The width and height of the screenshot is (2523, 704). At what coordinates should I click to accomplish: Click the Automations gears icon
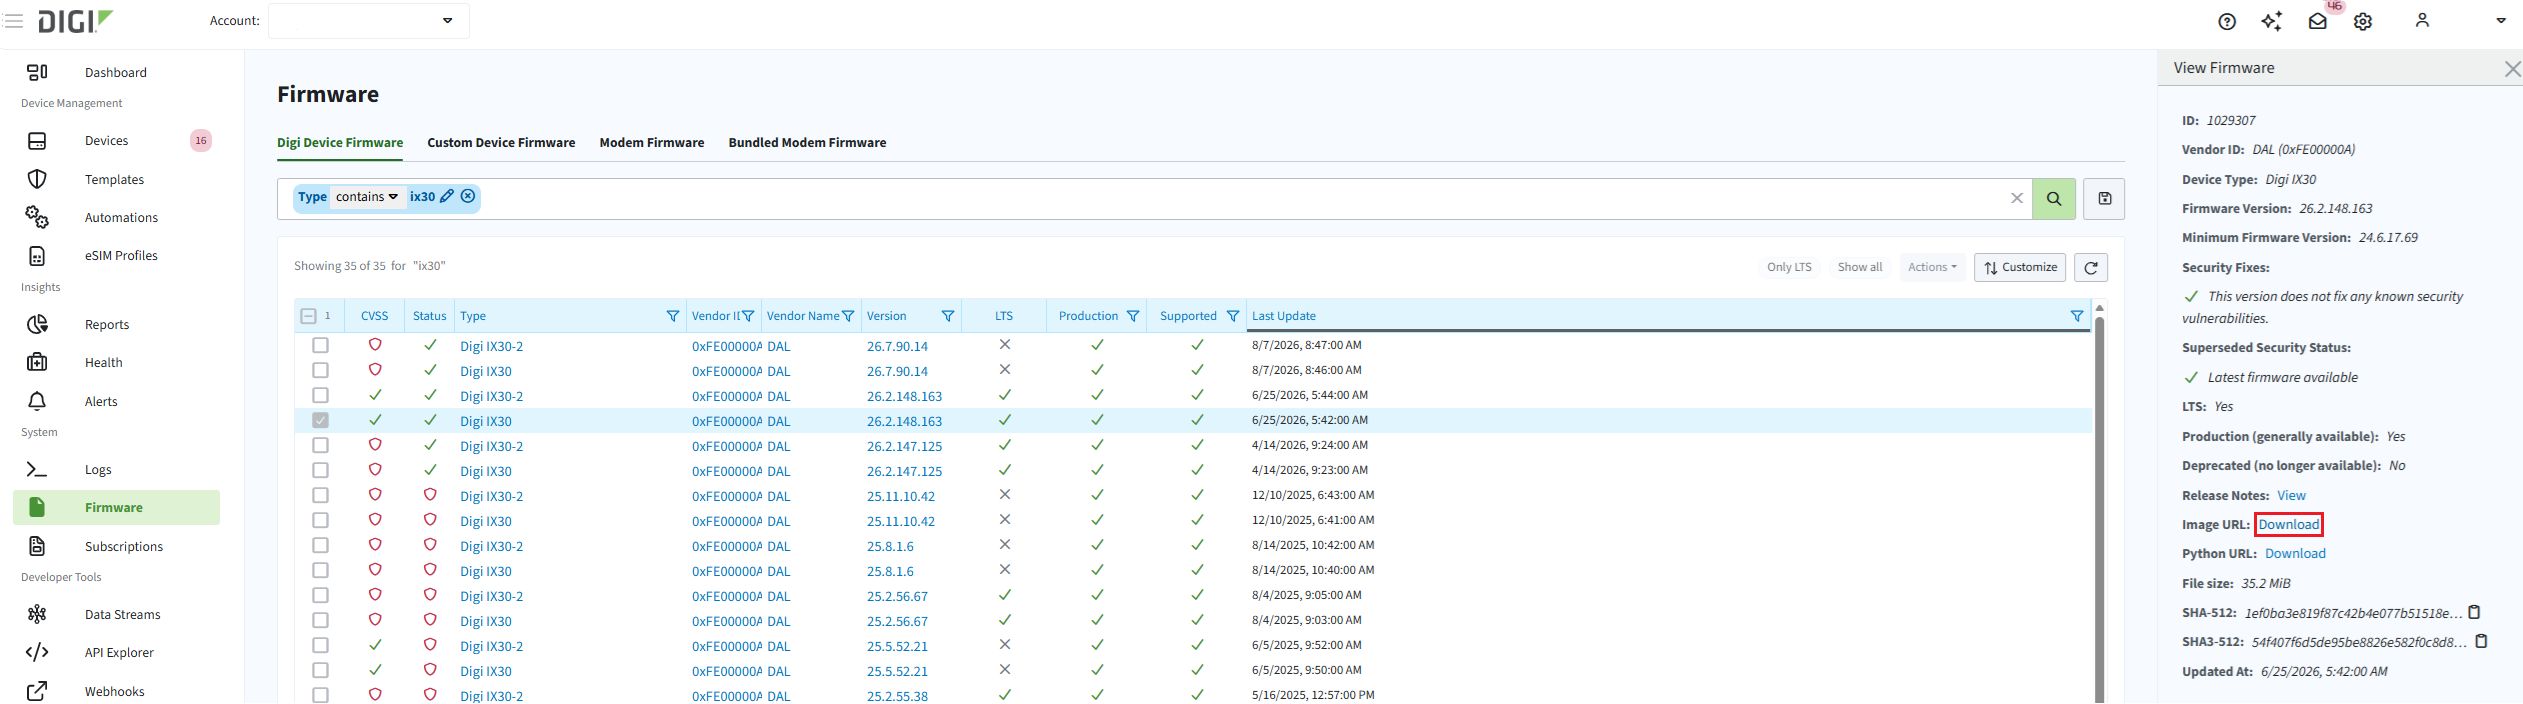click(37, 217)
